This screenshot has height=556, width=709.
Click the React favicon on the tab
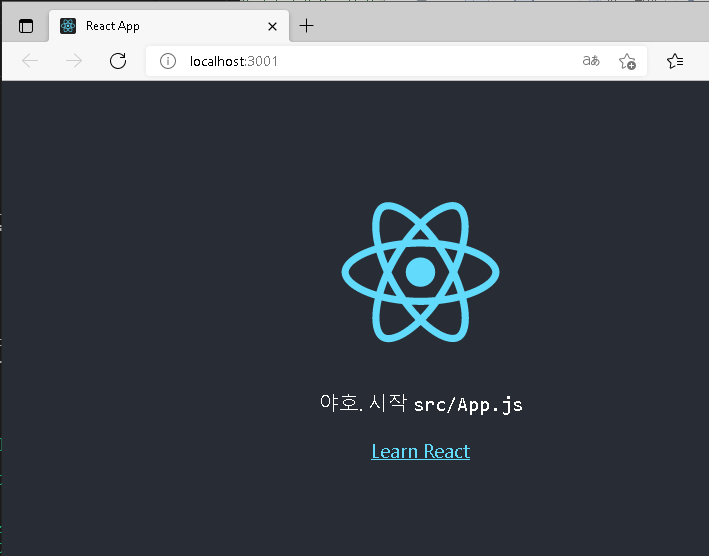(x=68, y=26)
